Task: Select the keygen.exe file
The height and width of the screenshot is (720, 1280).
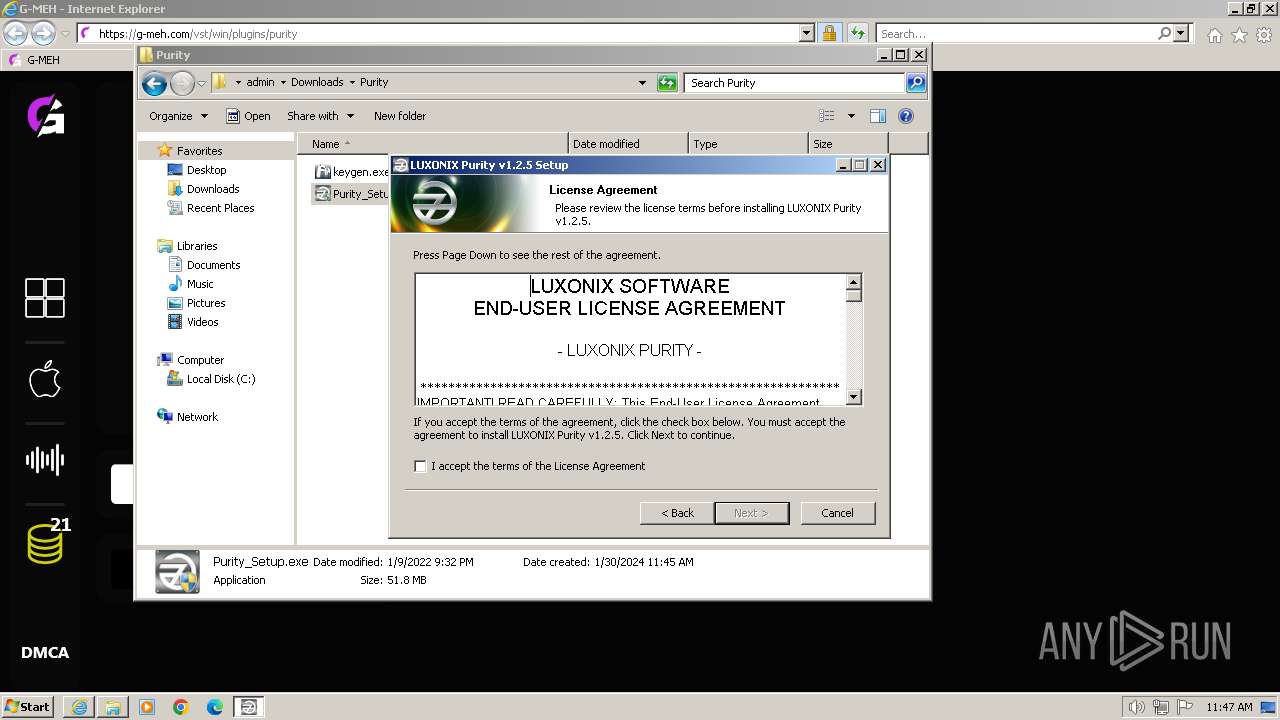Action: point(352,172)
